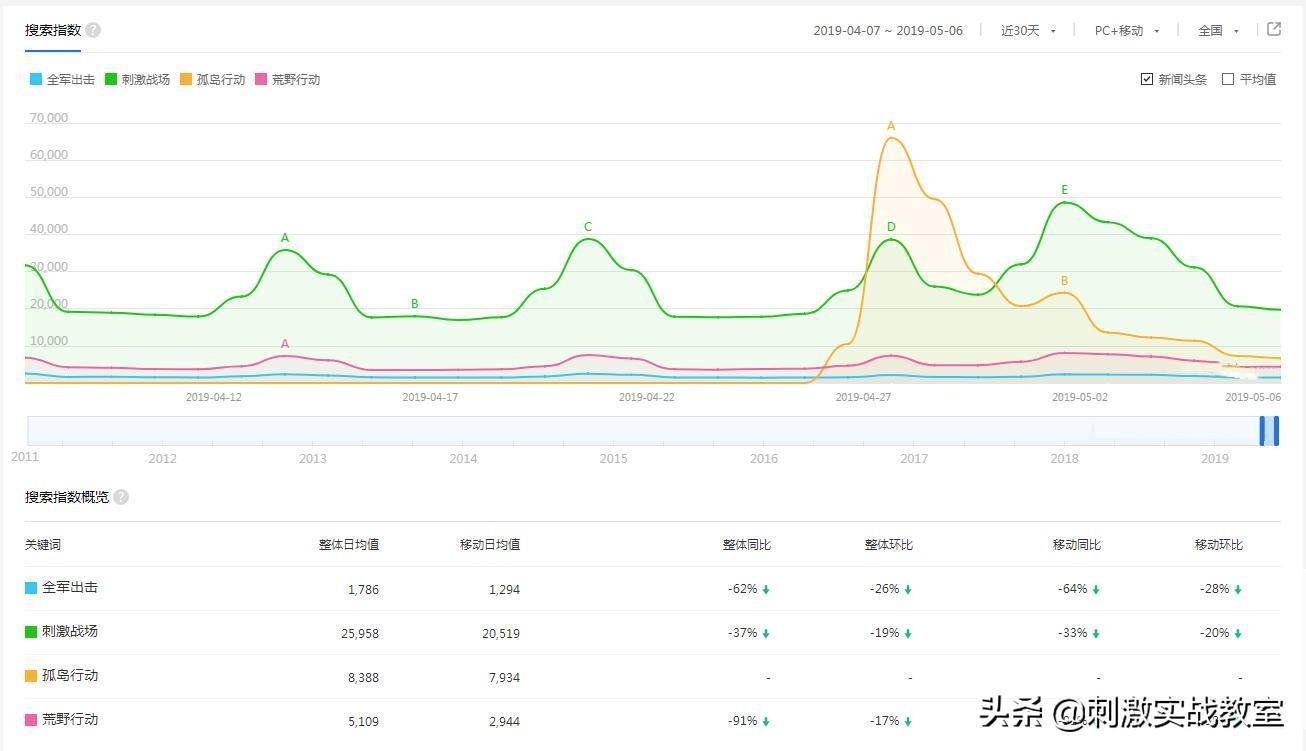This screenshot has width=1306, height=751.
Task: Click the 孤岛行动 keyword in the table
Action: coord(70,676)
